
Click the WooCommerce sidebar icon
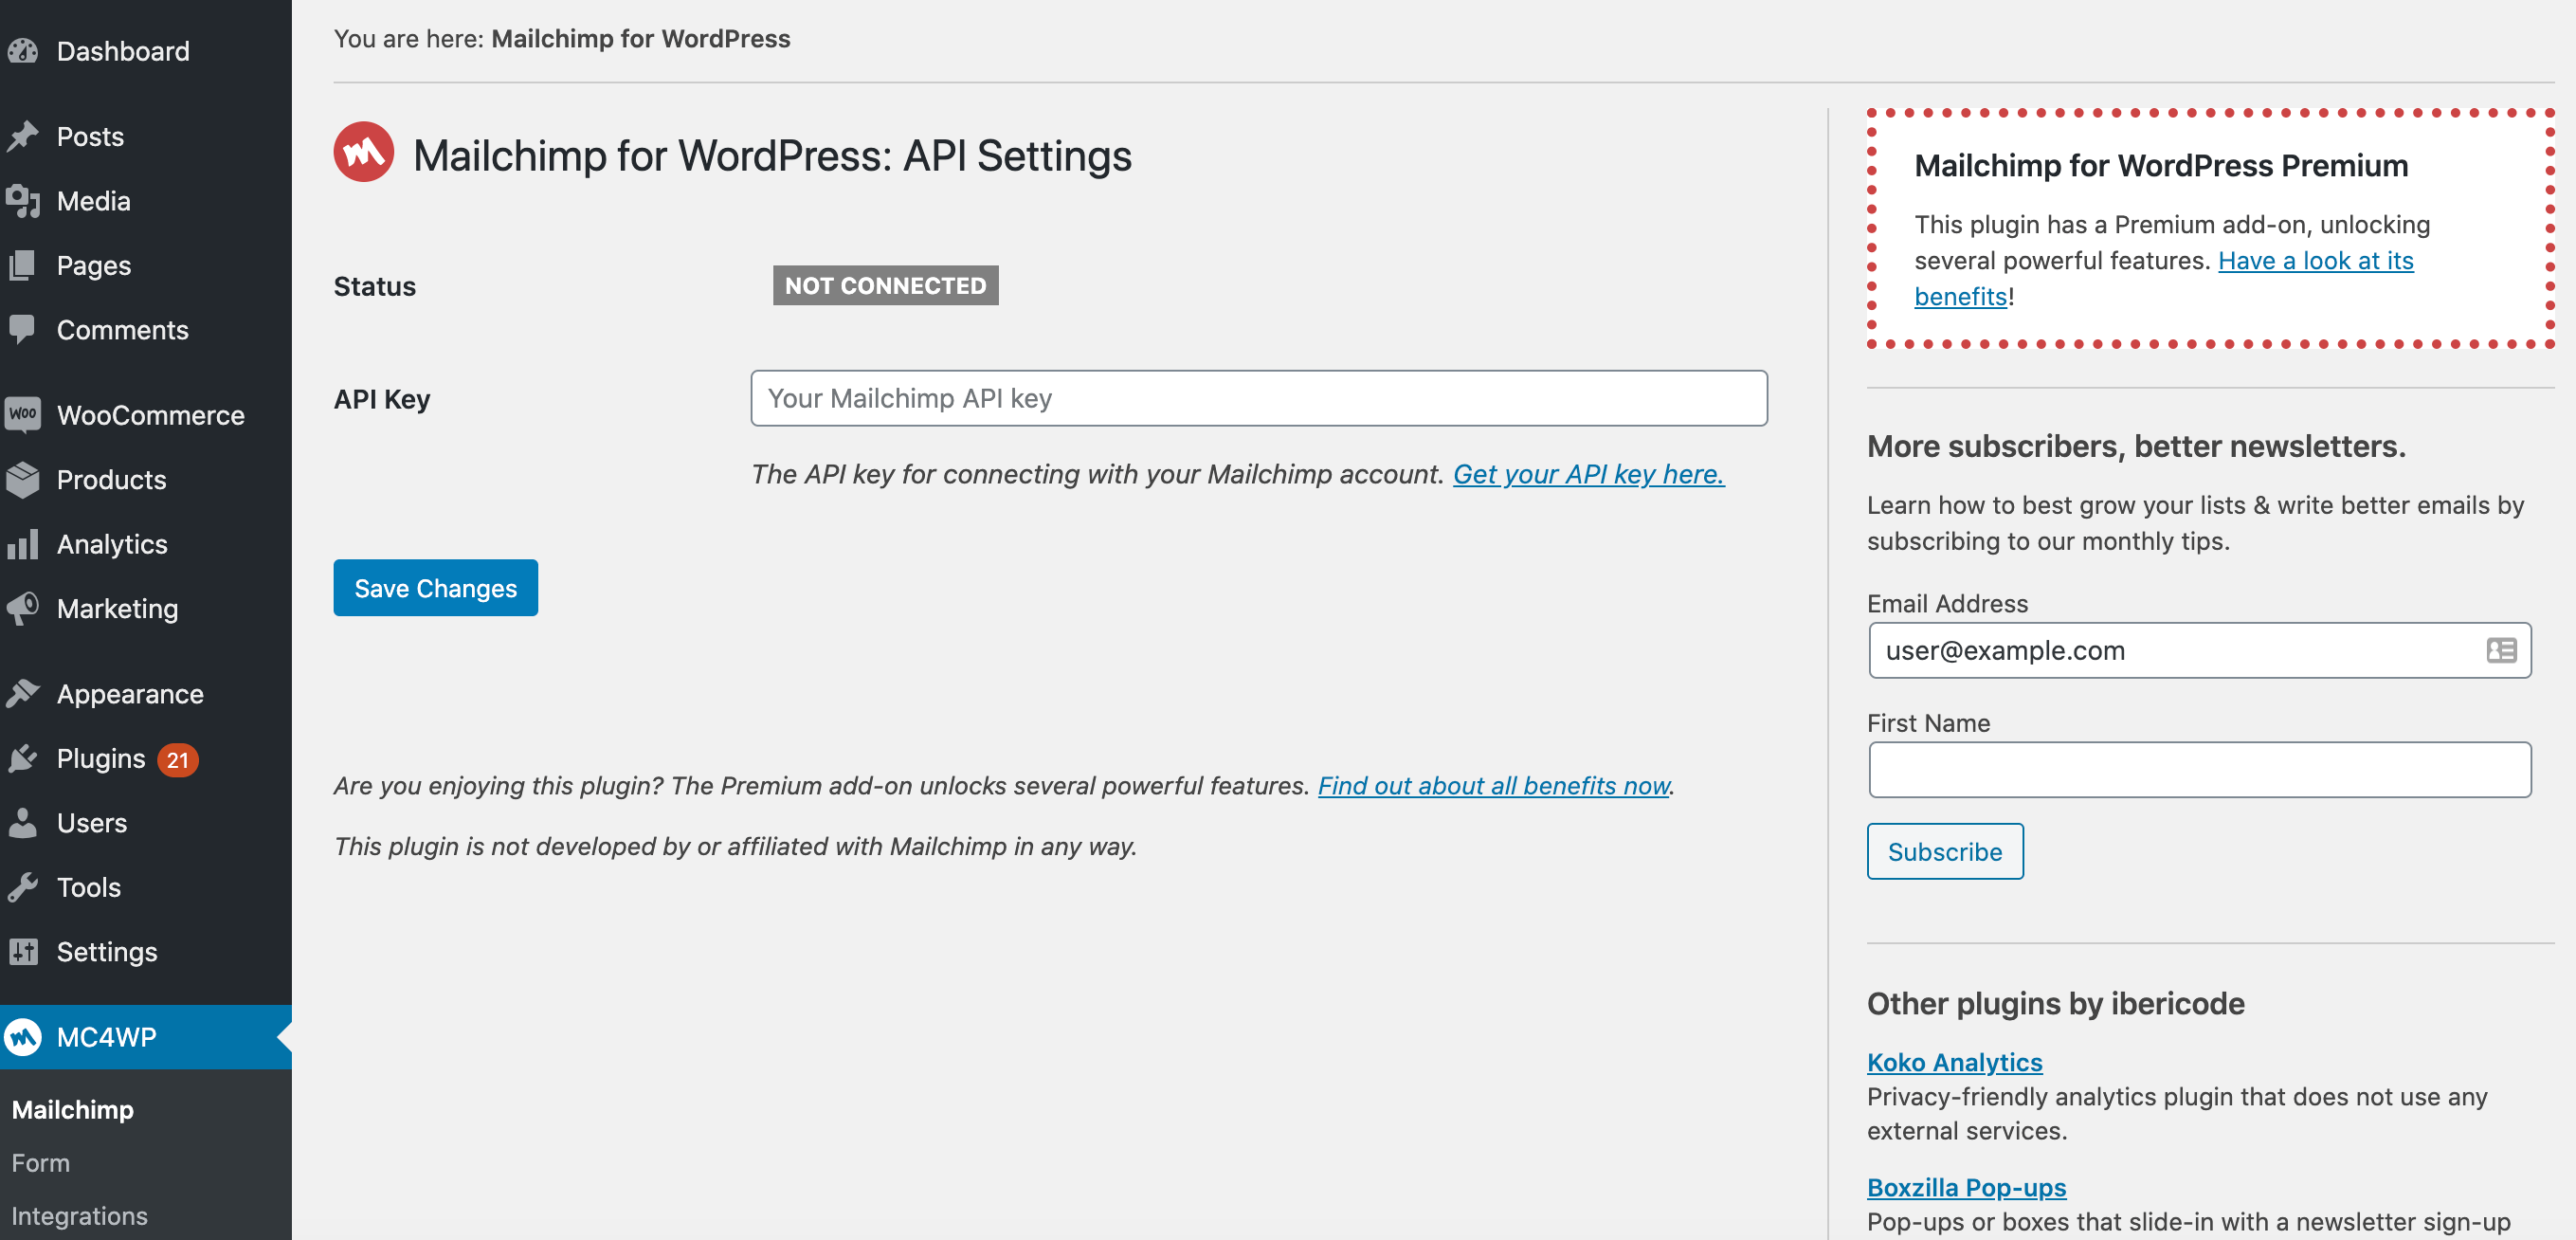click(x=27, y=415)
